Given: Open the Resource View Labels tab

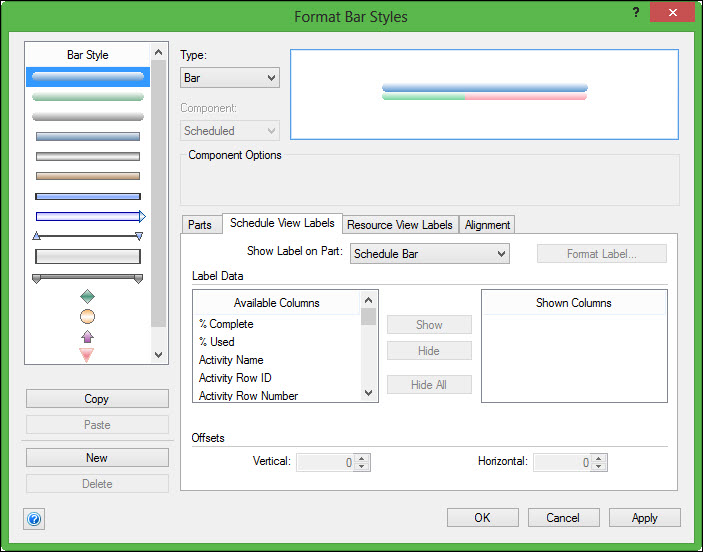Looking at the screenshot, I should pos(399,225).
